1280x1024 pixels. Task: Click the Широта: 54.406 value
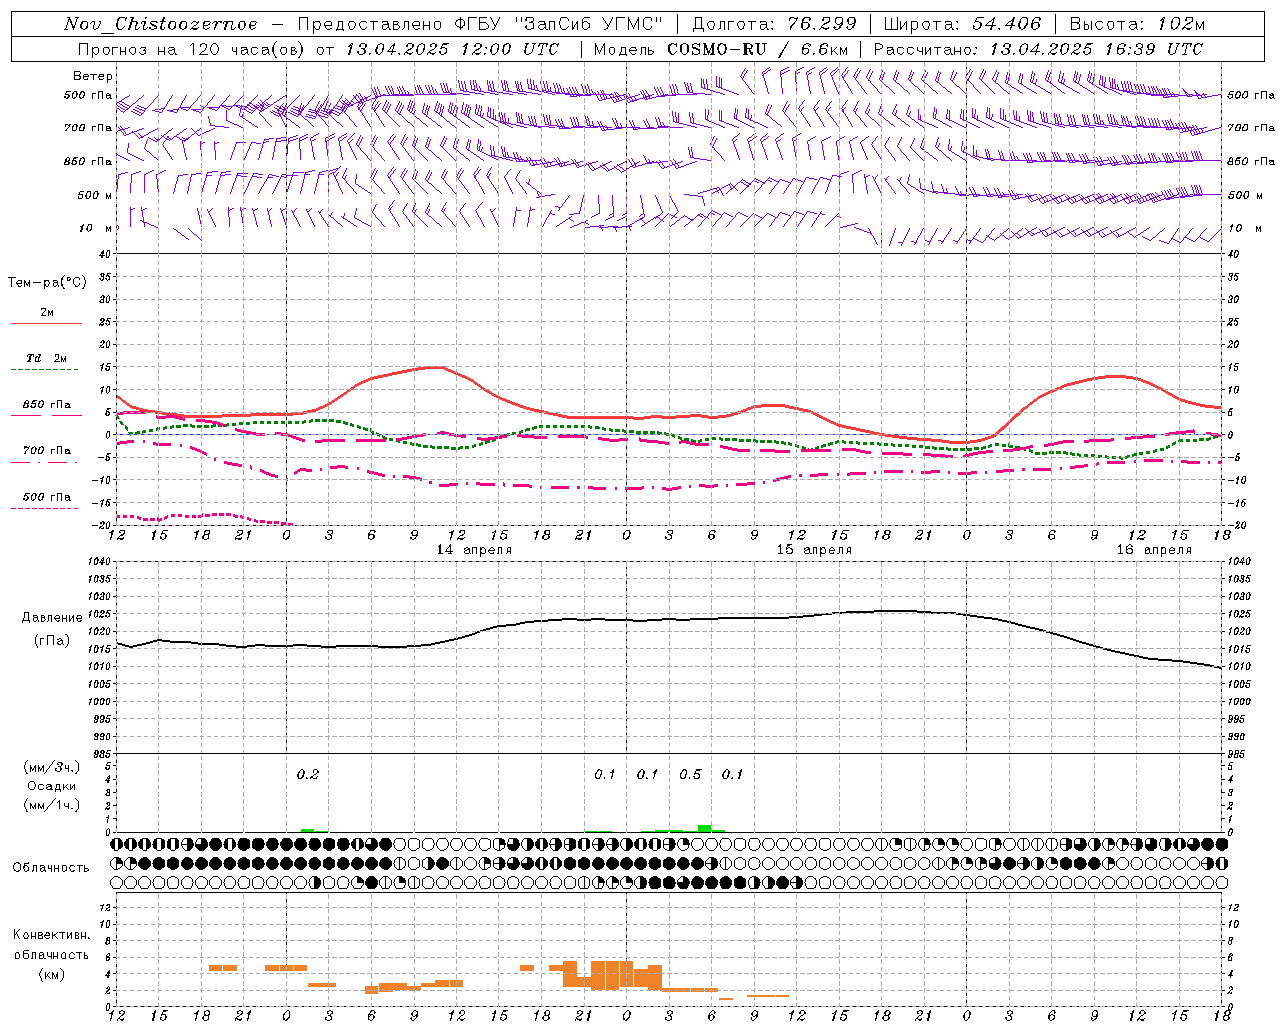point(962,24)
